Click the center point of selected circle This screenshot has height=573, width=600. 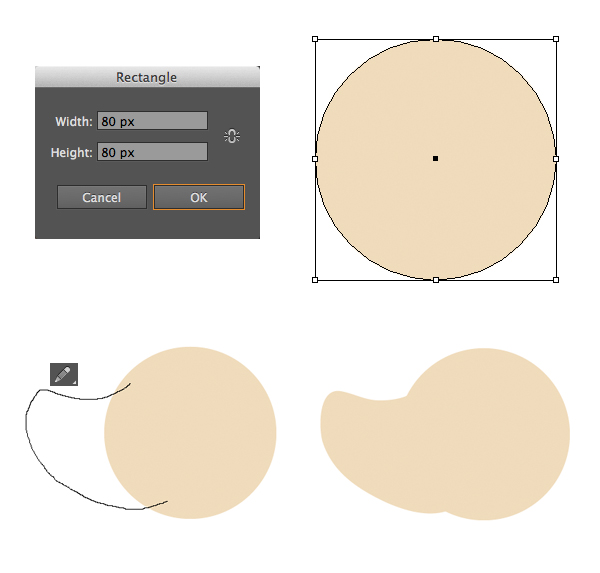[435, 158]
